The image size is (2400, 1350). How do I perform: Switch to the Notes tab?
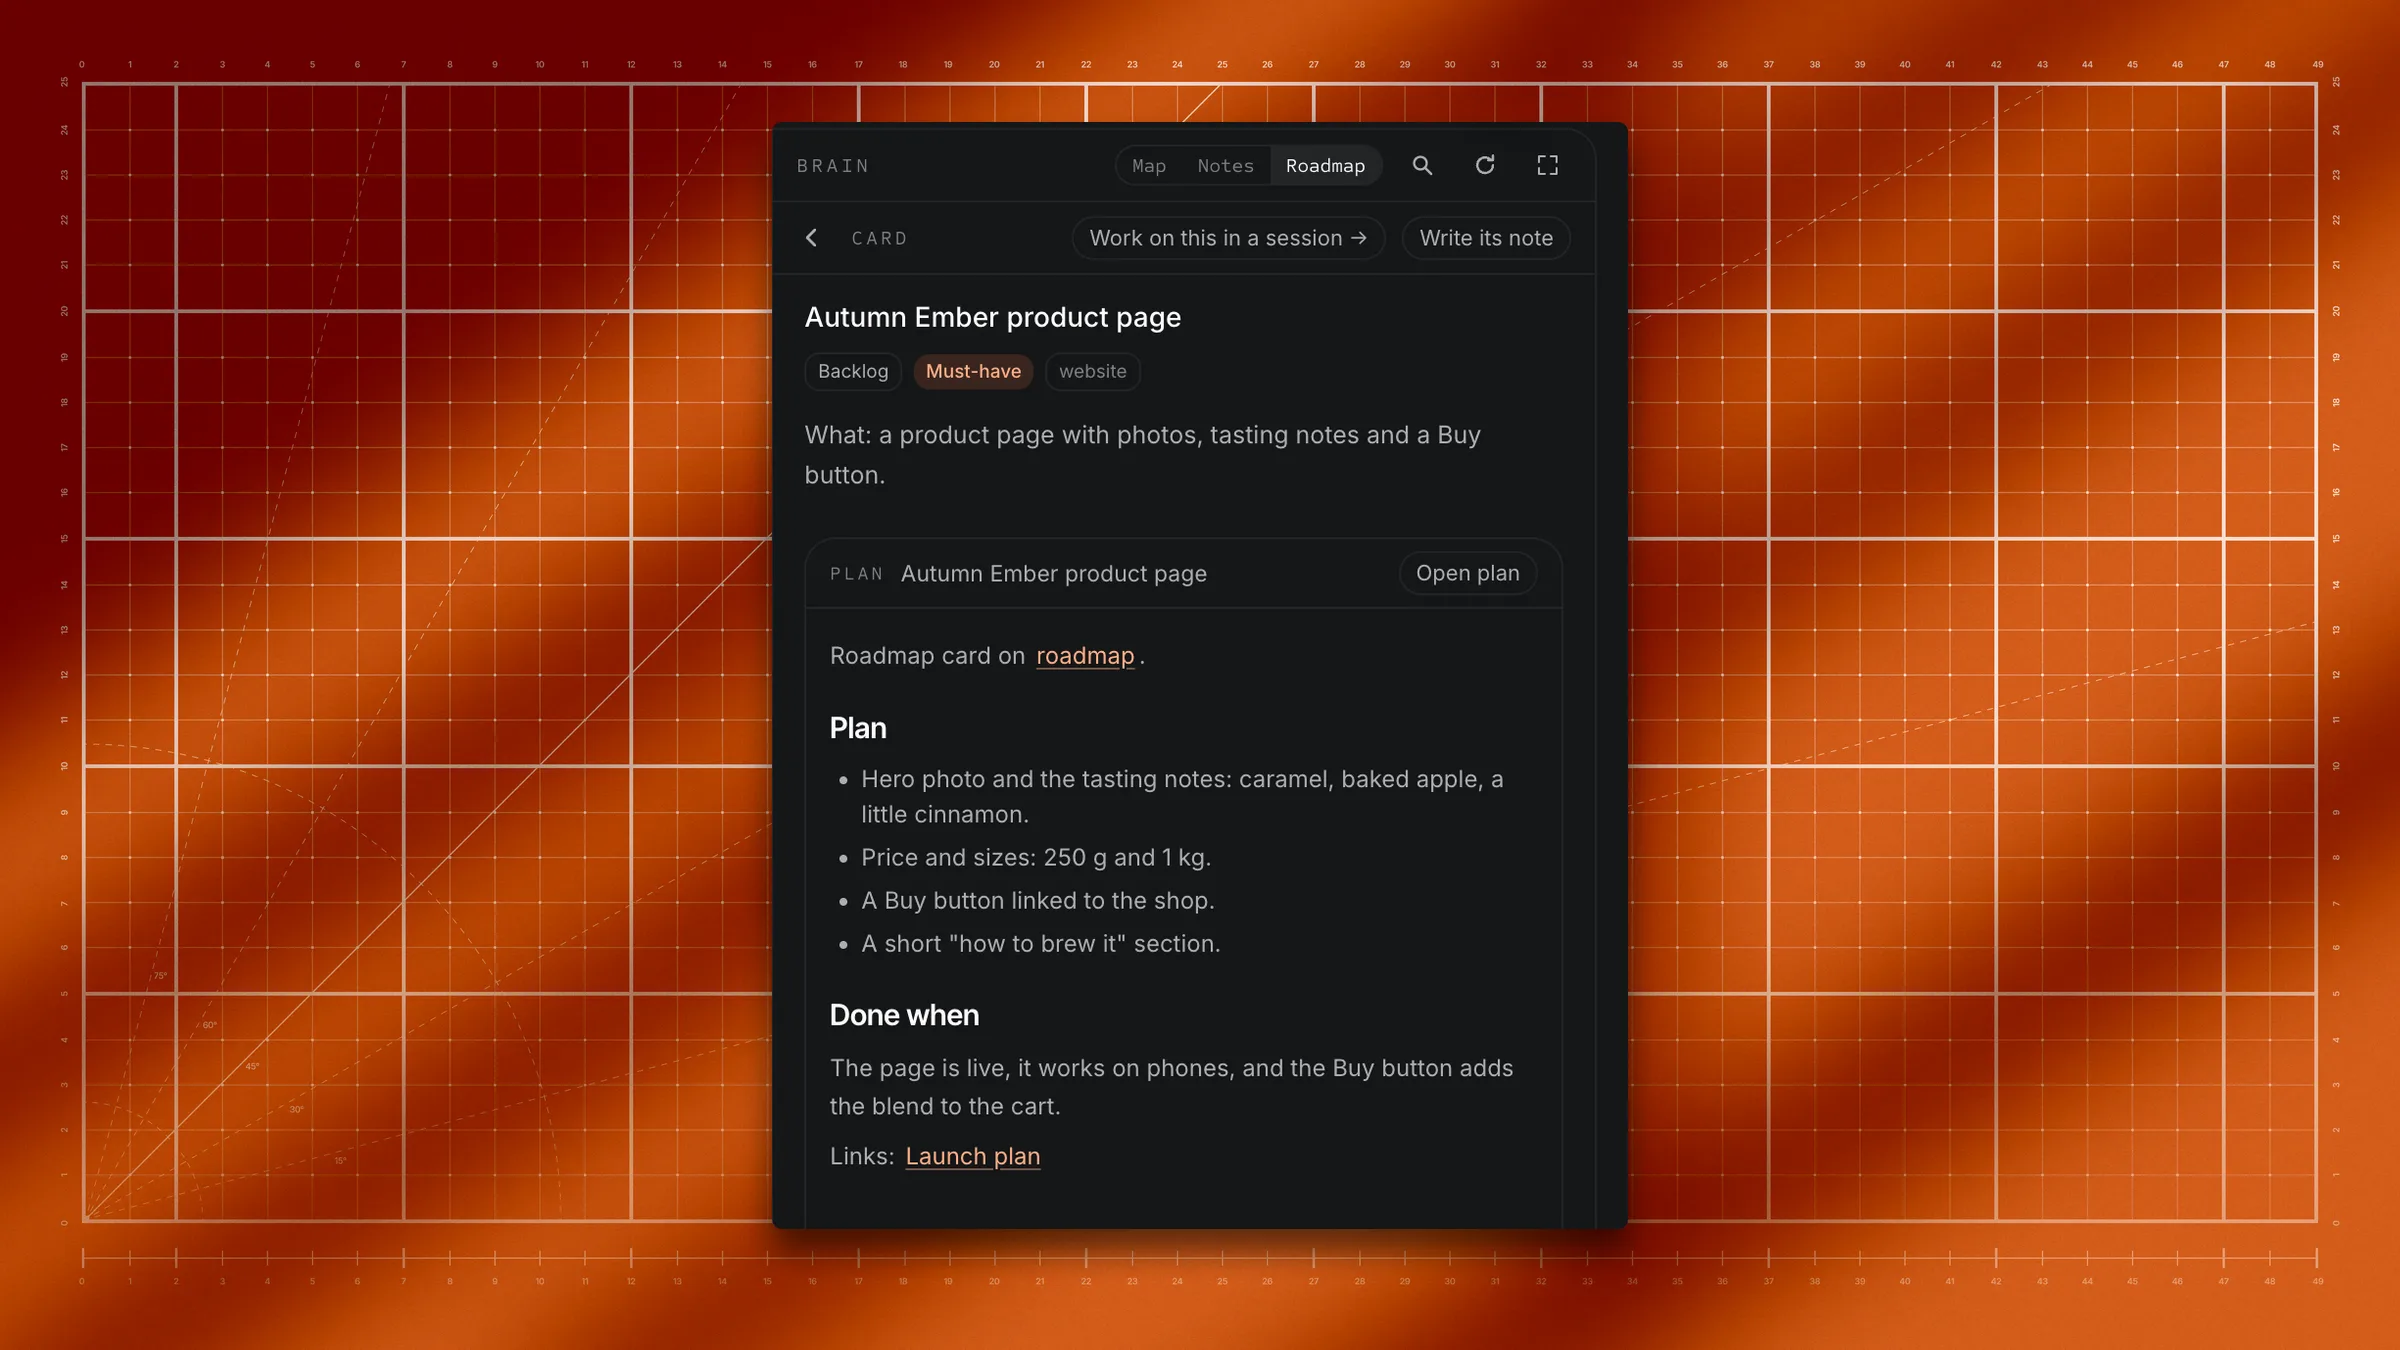click(1225, 166)
